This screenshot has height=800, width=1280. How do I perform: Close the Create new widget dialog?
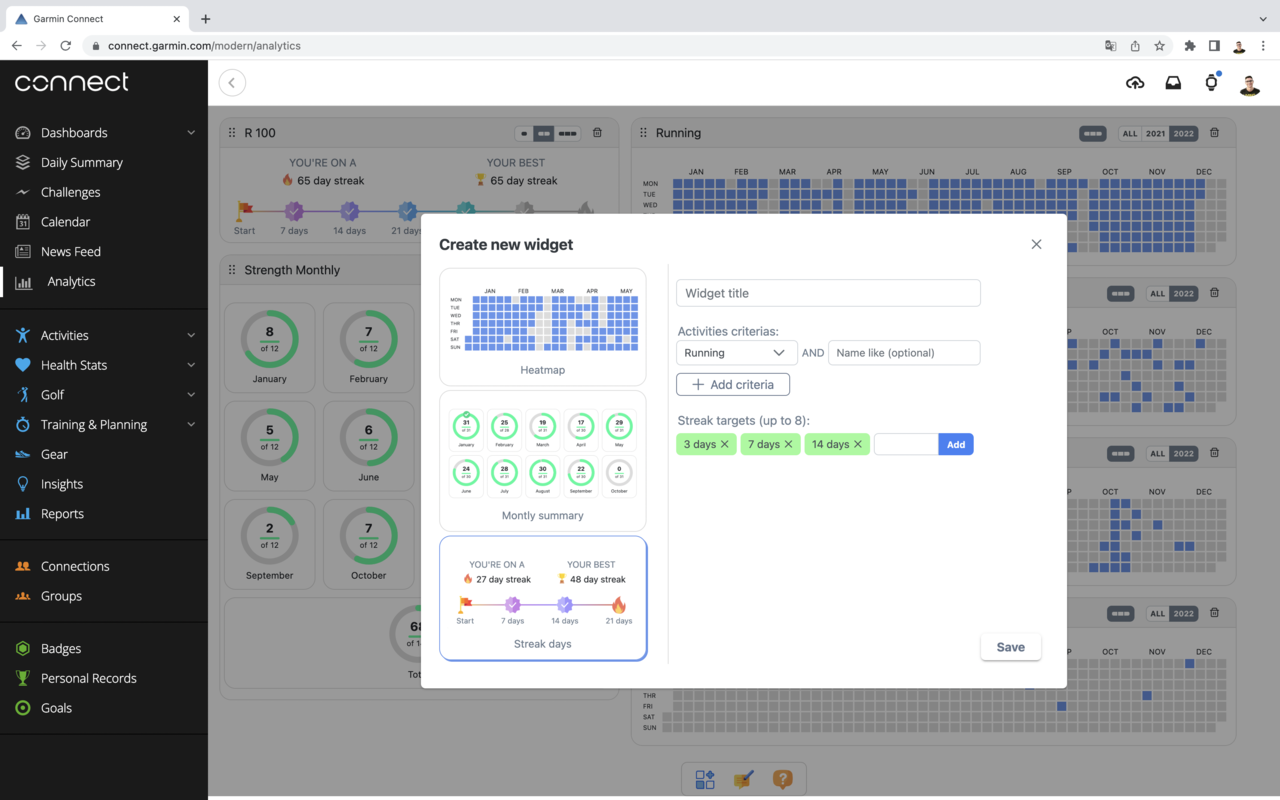[x=1036, y=244]
